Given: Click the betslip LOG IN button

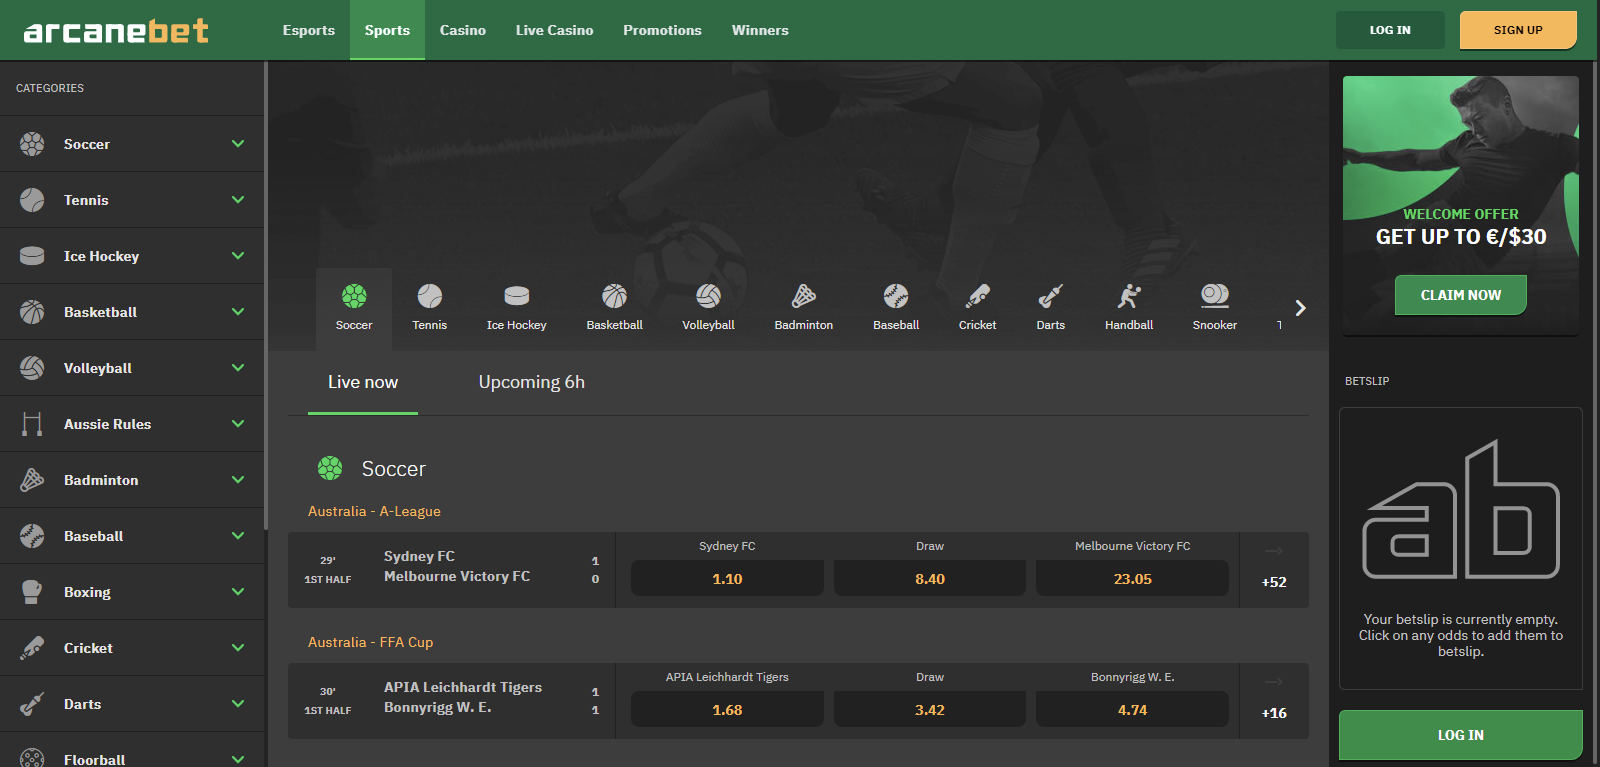Looking at the screenshot, I should pos(1461,735).
